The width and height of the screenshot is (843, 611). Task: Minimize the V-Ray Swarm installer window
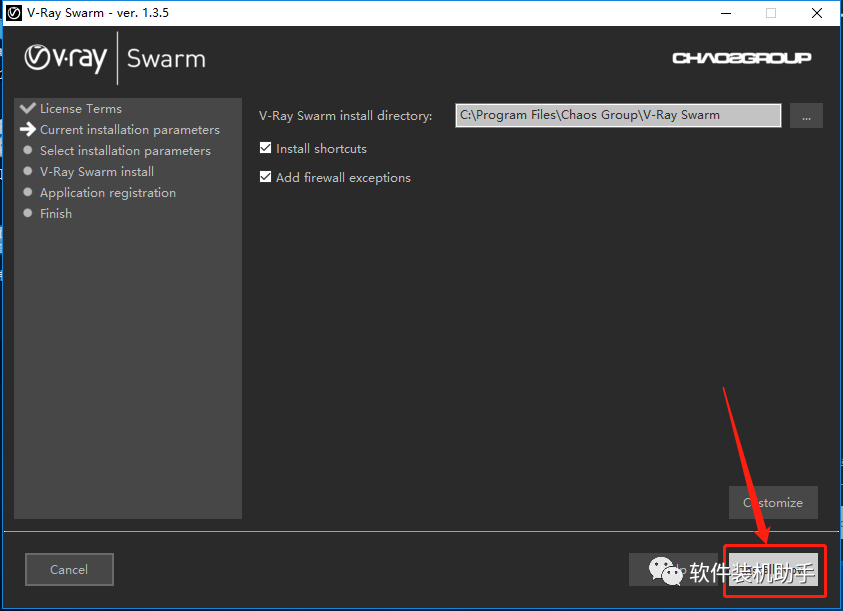pos(726,13)
